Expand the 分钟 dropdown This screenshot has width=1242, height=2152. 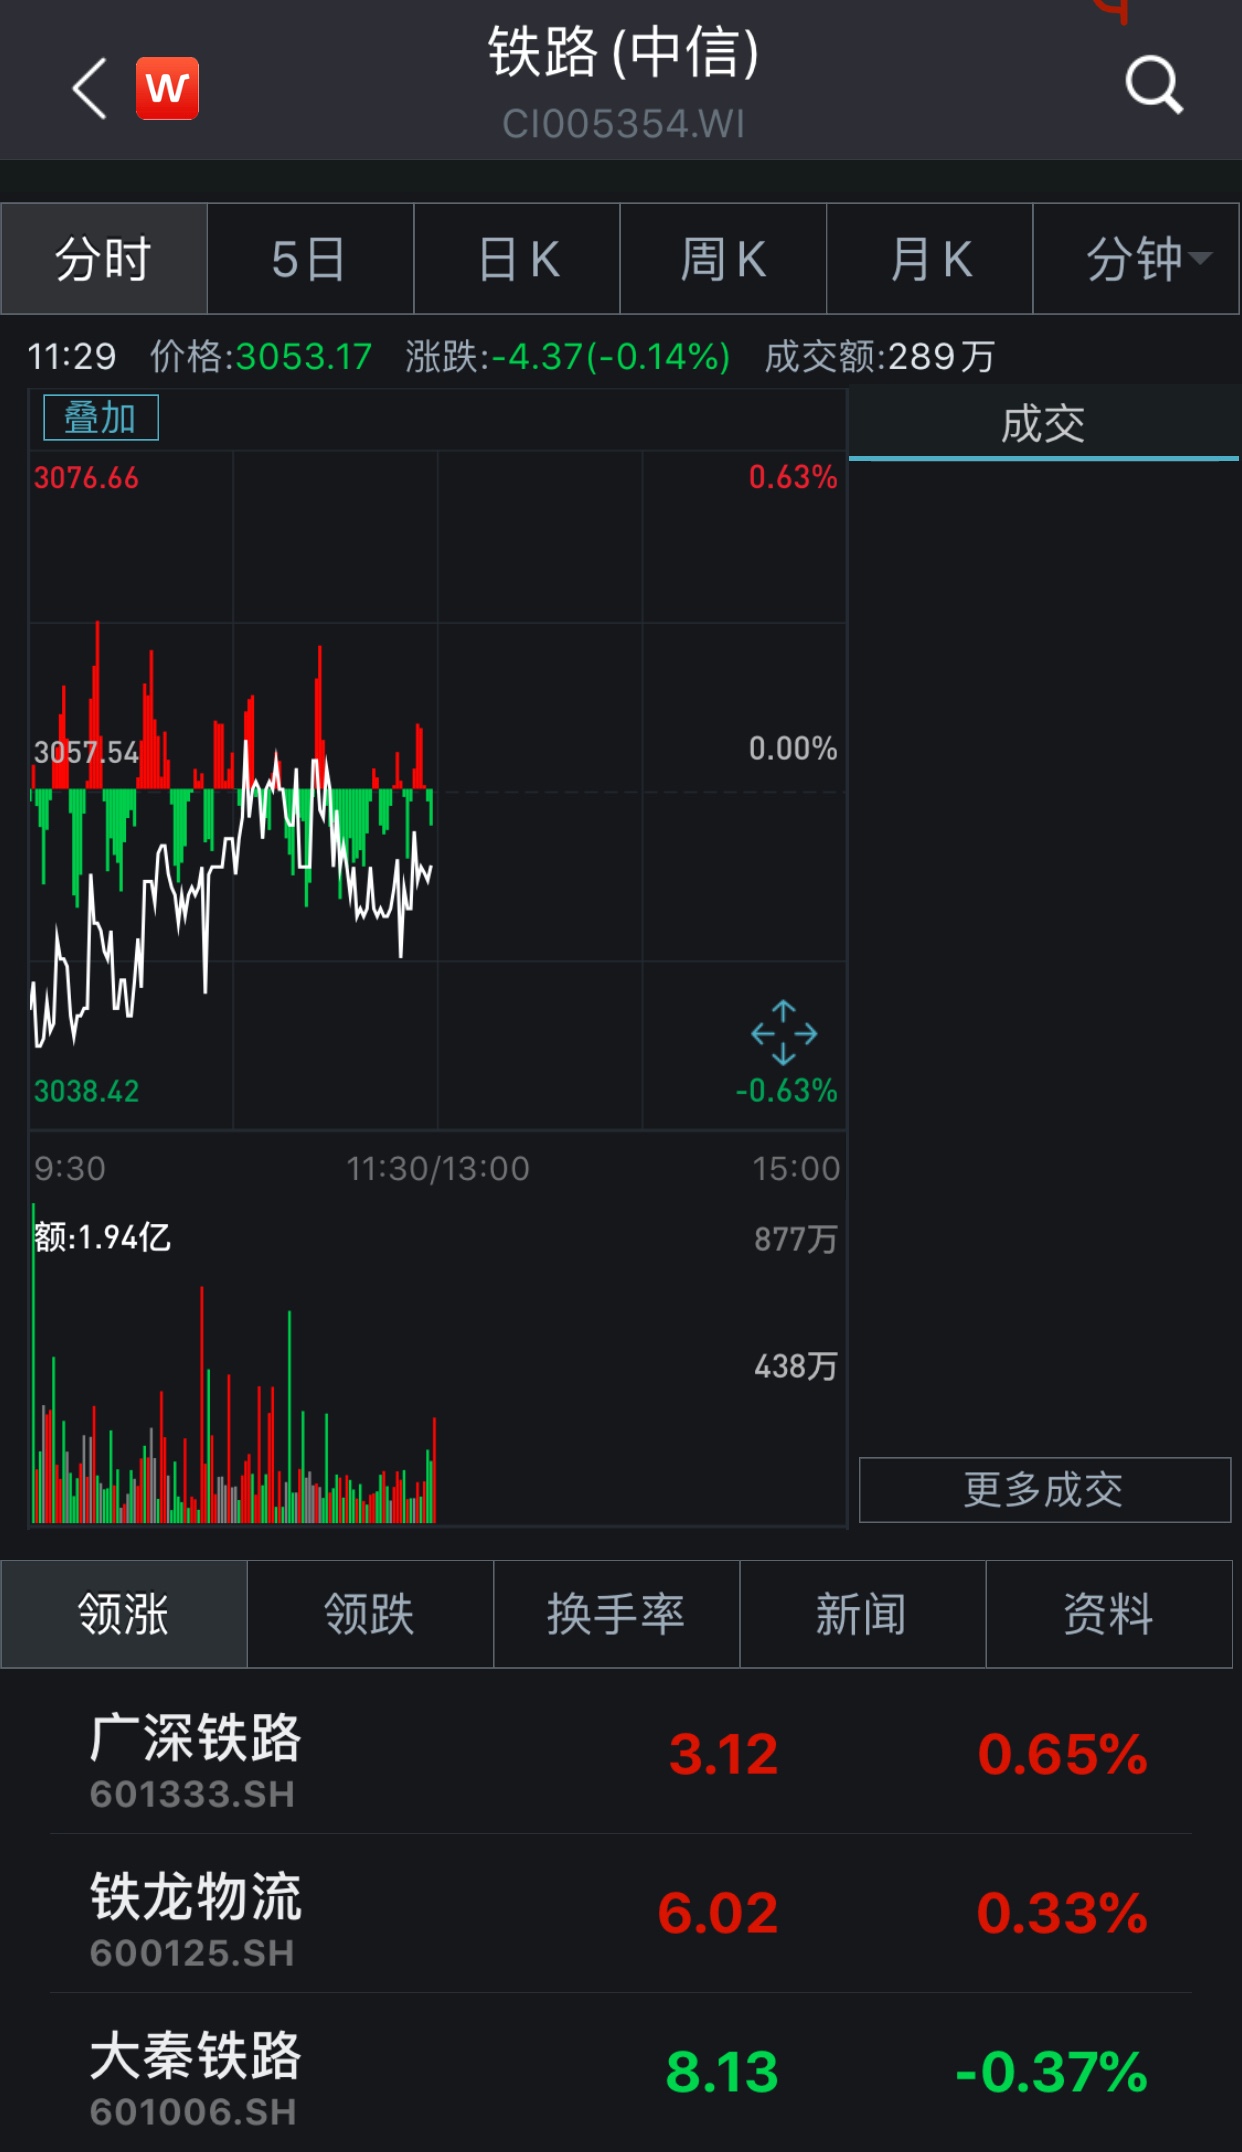coord(1136,259)
